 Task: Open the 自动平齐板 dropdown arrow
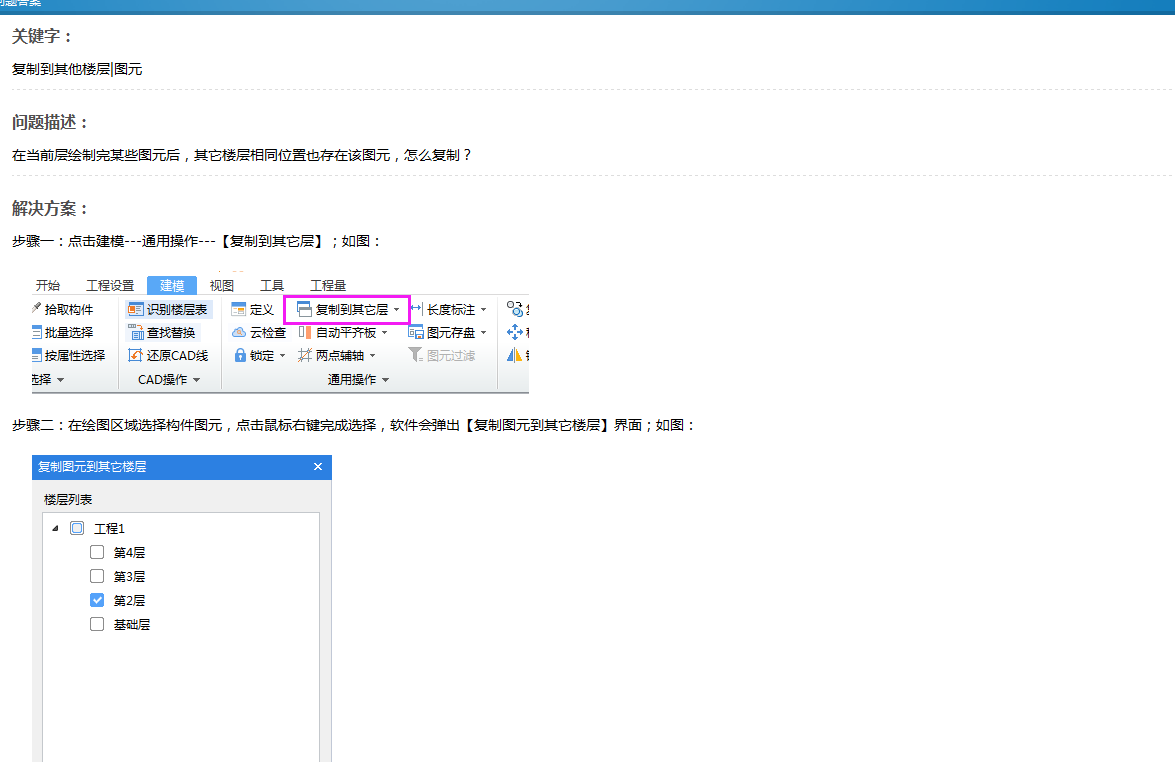tap(384, 333)
